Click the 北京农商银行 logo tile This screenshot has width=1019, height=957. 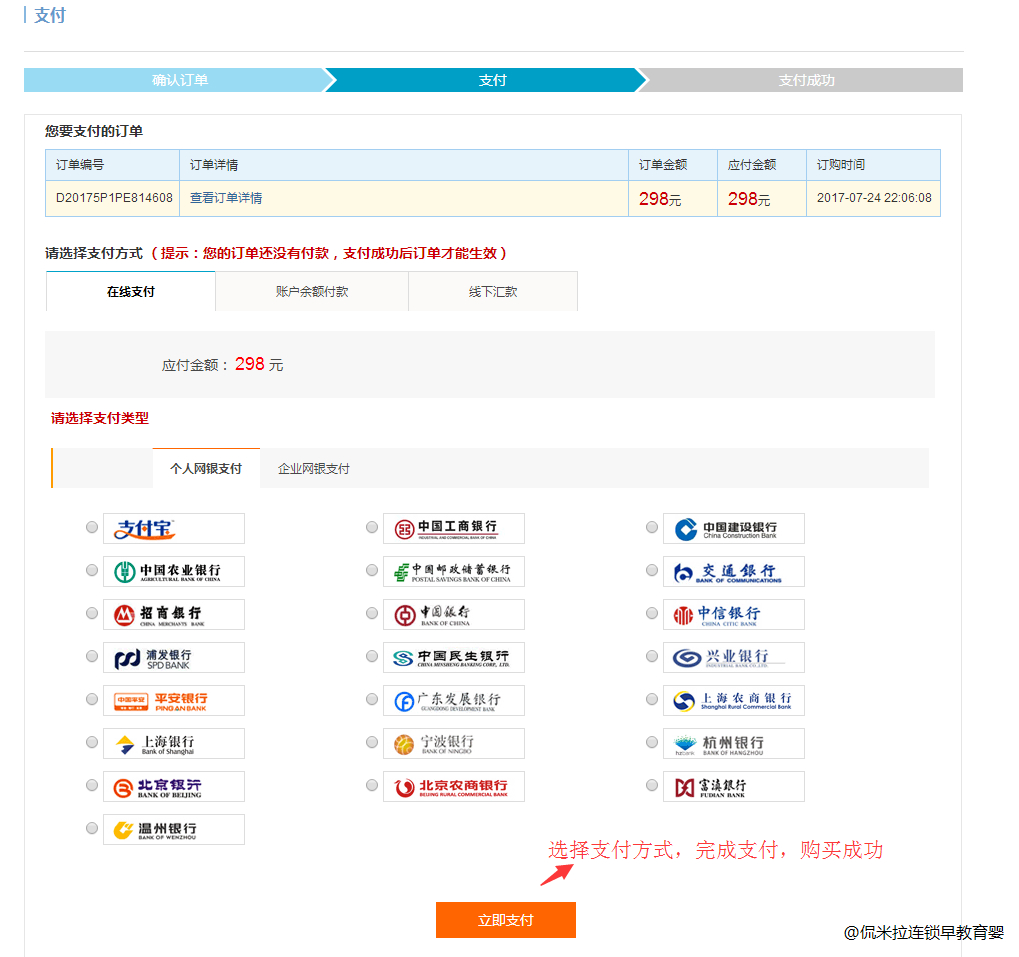pyautogui.click(x=454, y=786)
